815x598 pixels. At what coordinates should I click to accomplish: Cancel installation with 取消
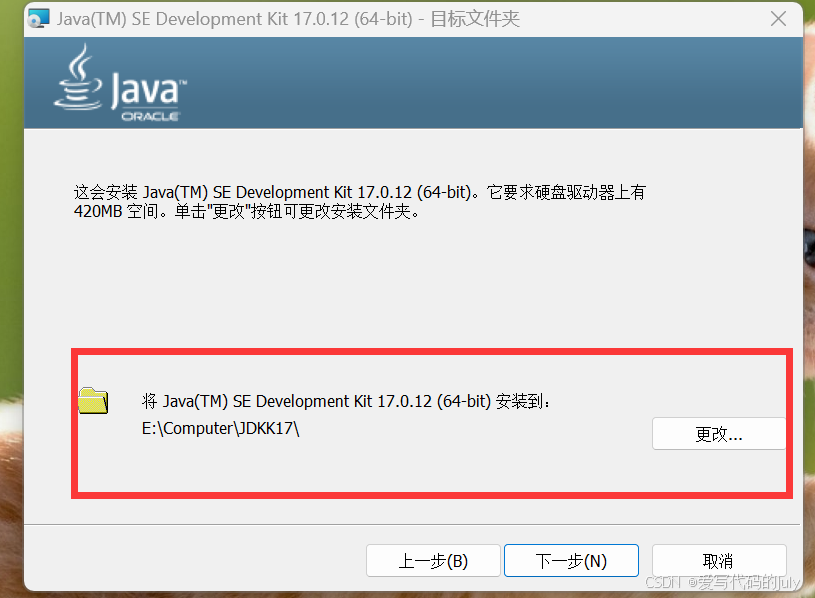point(718,561)
